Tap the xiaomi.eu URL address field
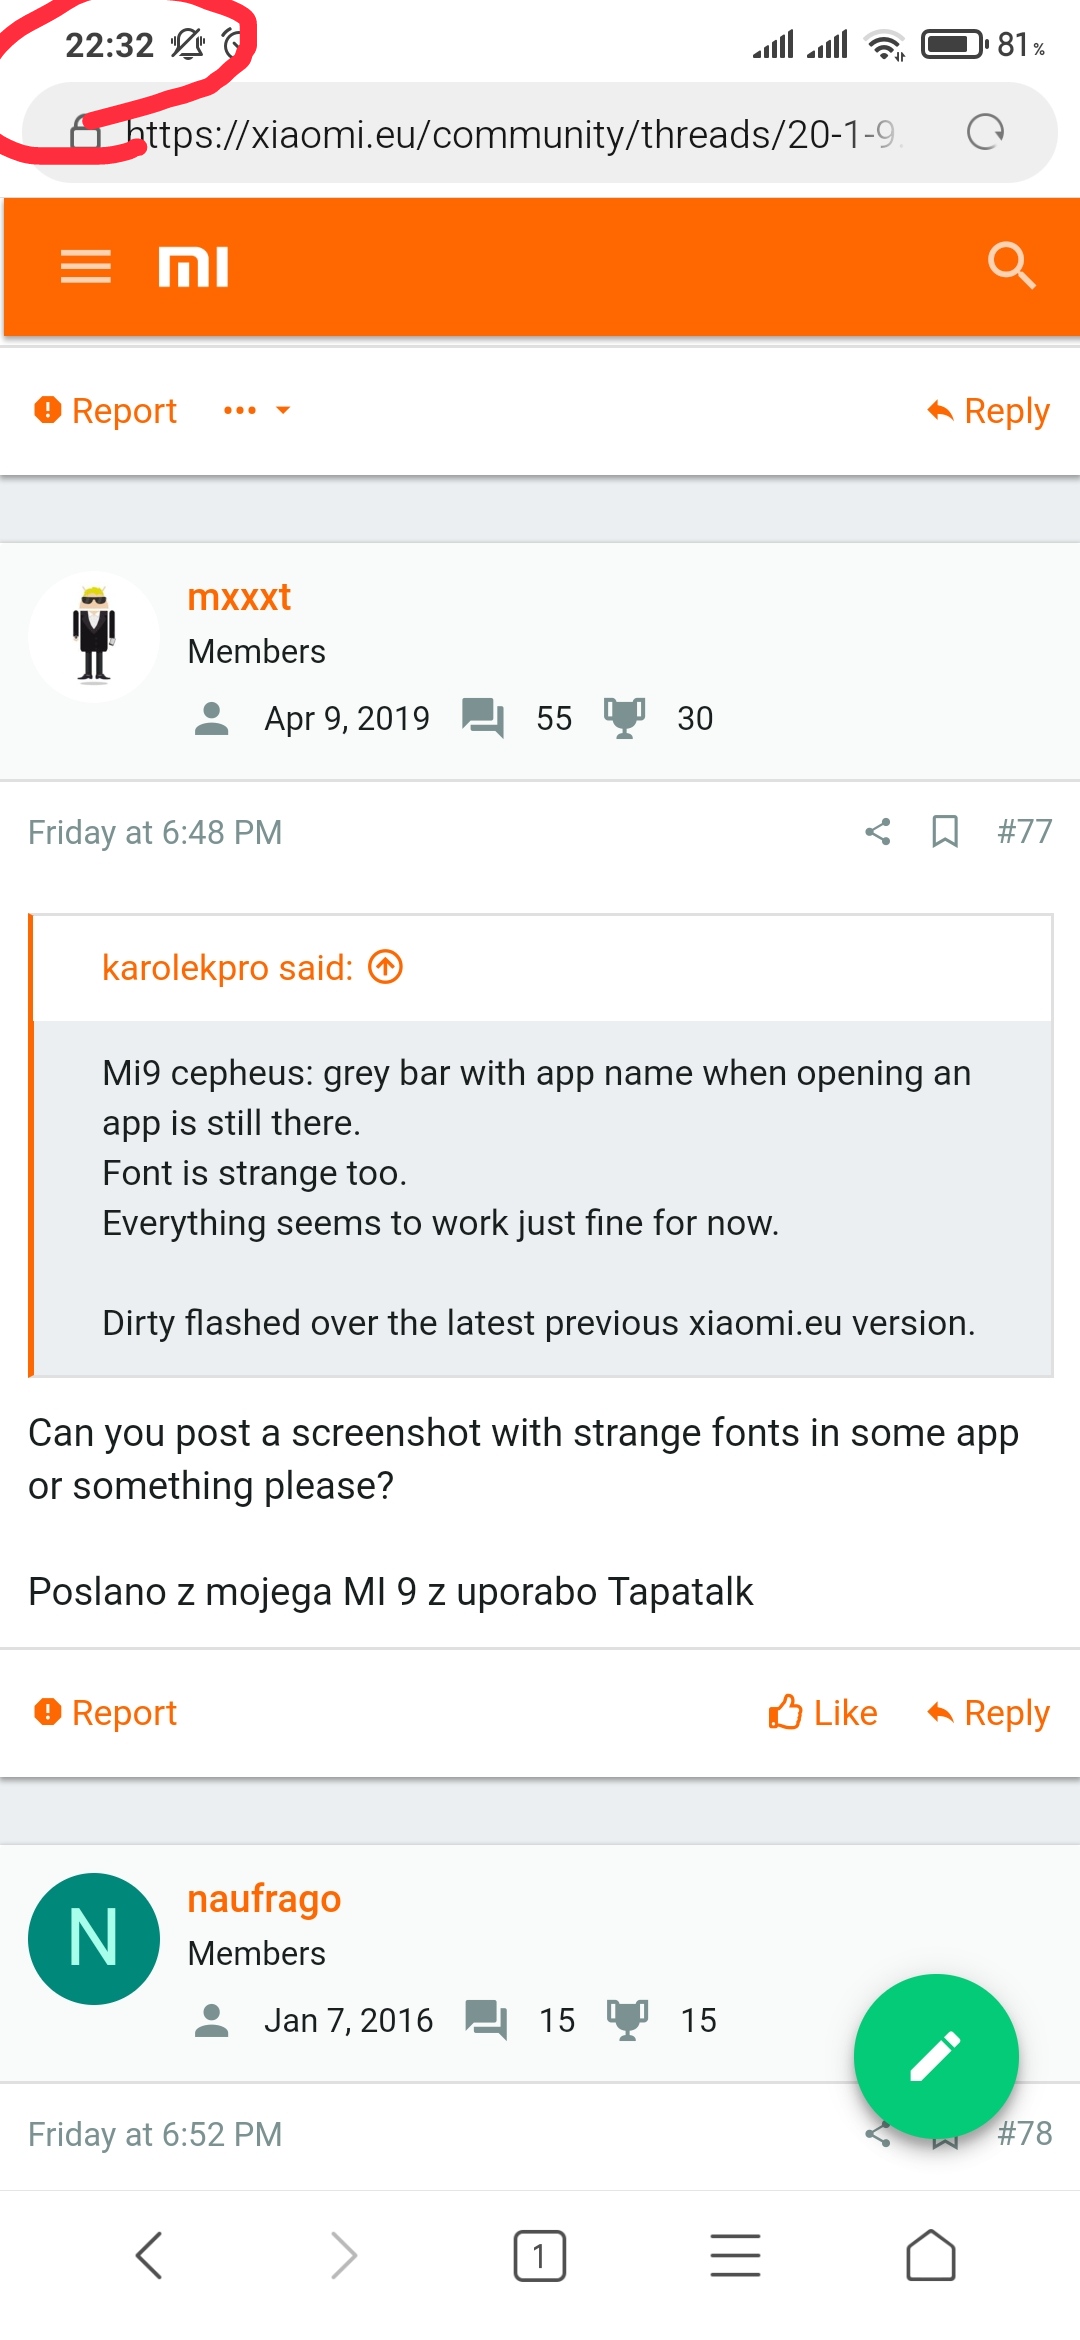 (510, 134)
